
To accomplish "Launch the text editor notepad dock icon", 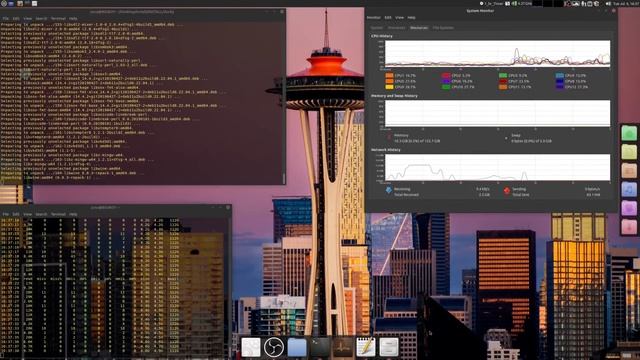I will click(x=366, y=347).
